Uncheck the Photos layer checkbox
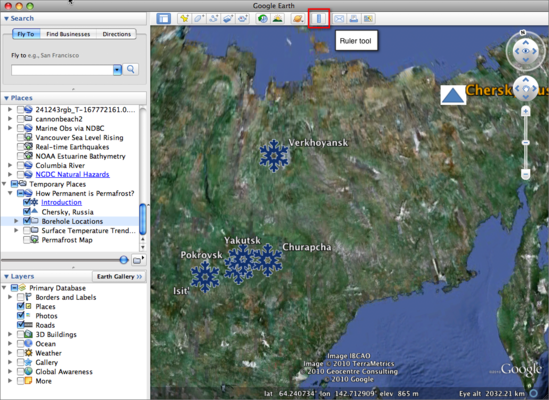The image size is (549, 400). pos(20,316)
